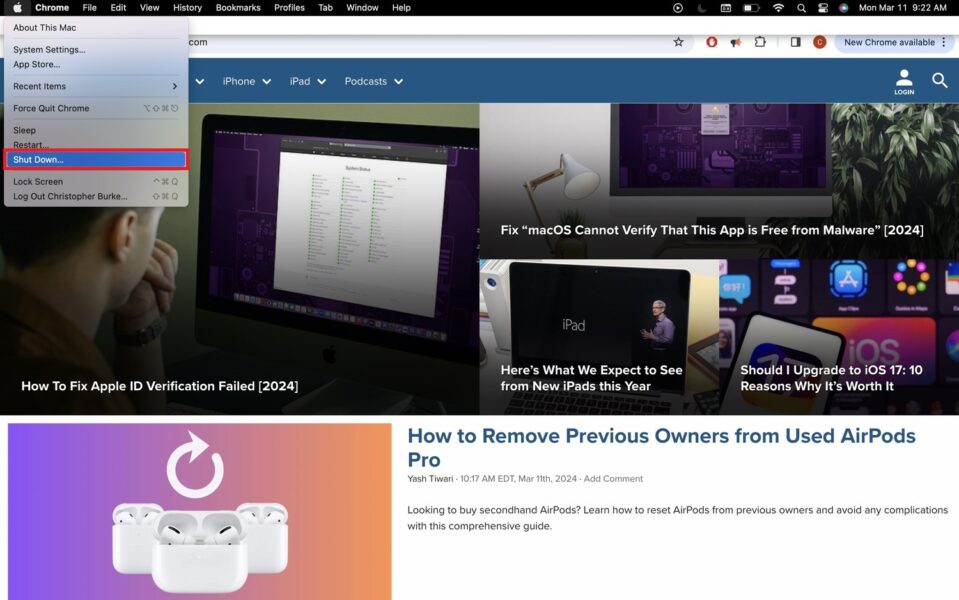Choose System Settings in the Apple menu

[x=49, y=49]
